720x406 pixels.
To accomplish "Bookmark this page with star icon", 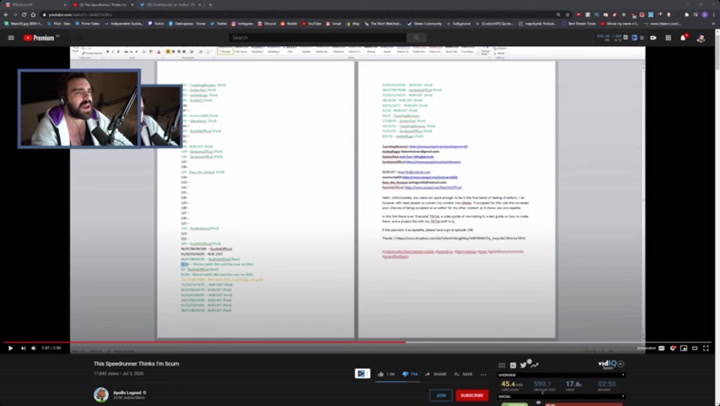I will [568, 15].
